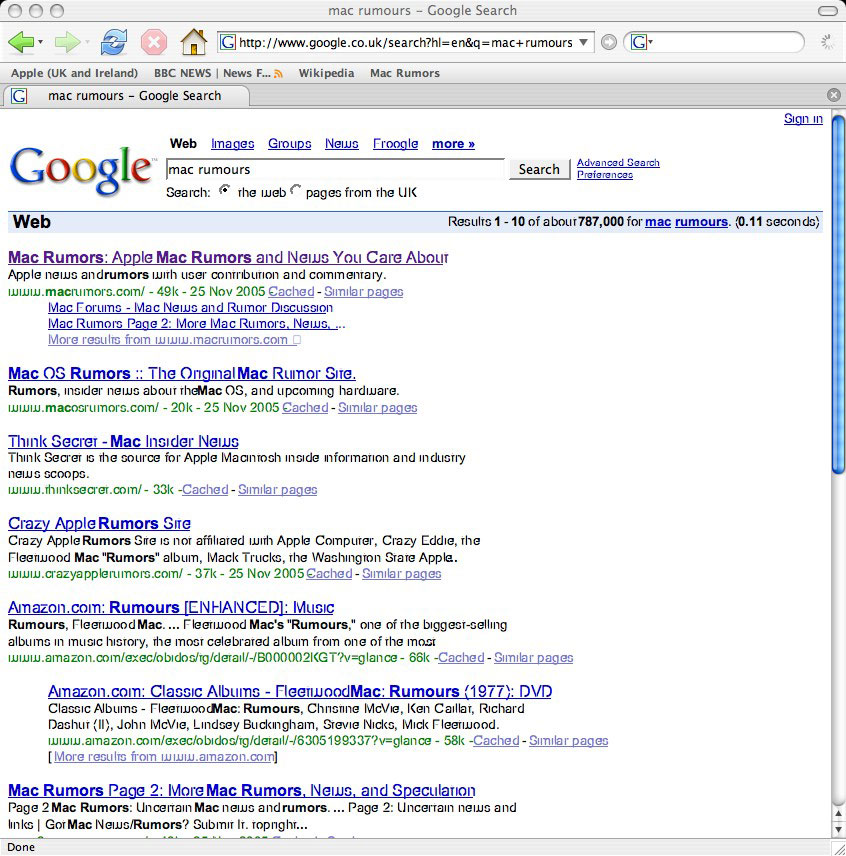Select 'pages from the UK' radio
Image resolution: width=846 pixels, height=856 pixels.
click(x=295, y=191)
